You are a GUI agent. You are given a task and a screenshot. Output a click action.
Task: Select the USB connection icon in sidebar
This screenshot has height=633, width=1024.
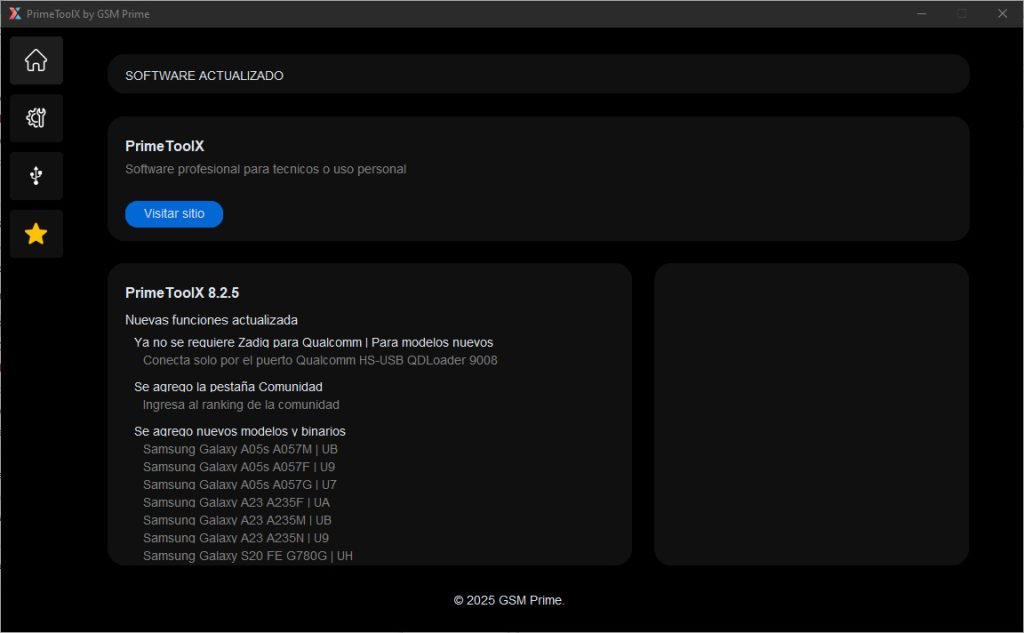point(36,176)
